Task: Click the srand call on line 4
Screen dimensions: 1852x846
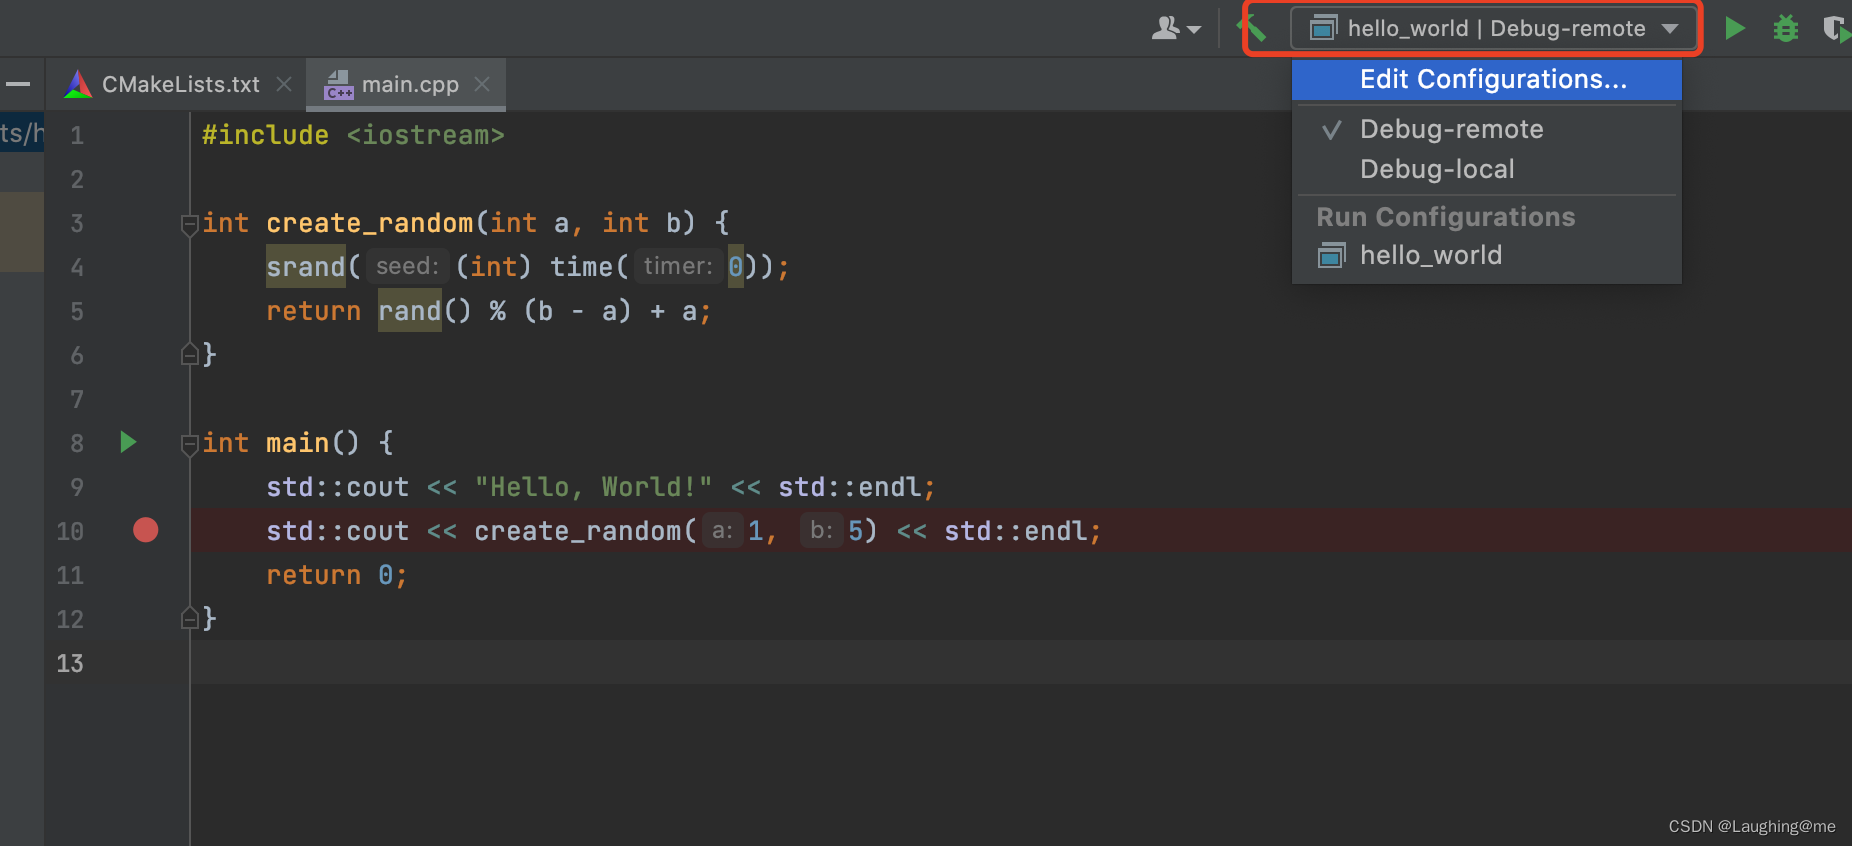Action: (305, 267)
